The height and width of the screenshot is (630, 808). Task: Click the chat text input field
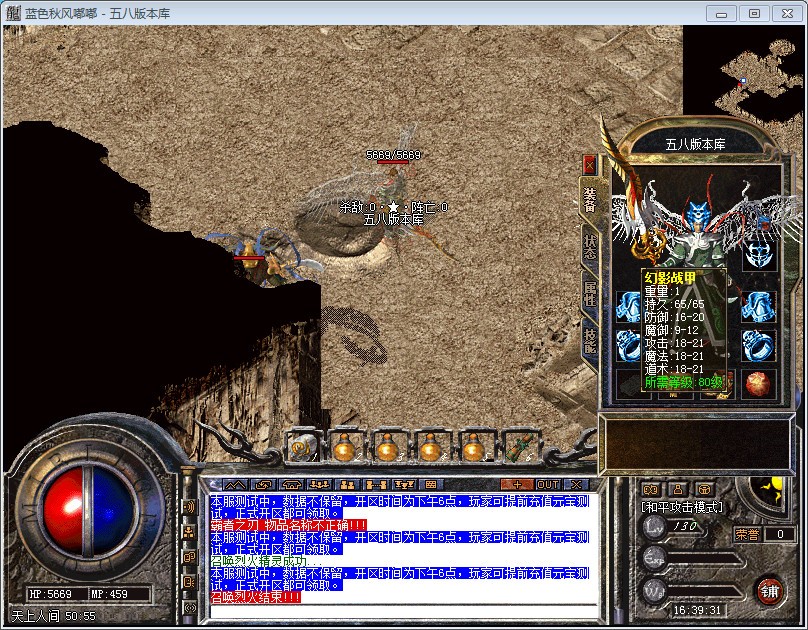[400, 611]
